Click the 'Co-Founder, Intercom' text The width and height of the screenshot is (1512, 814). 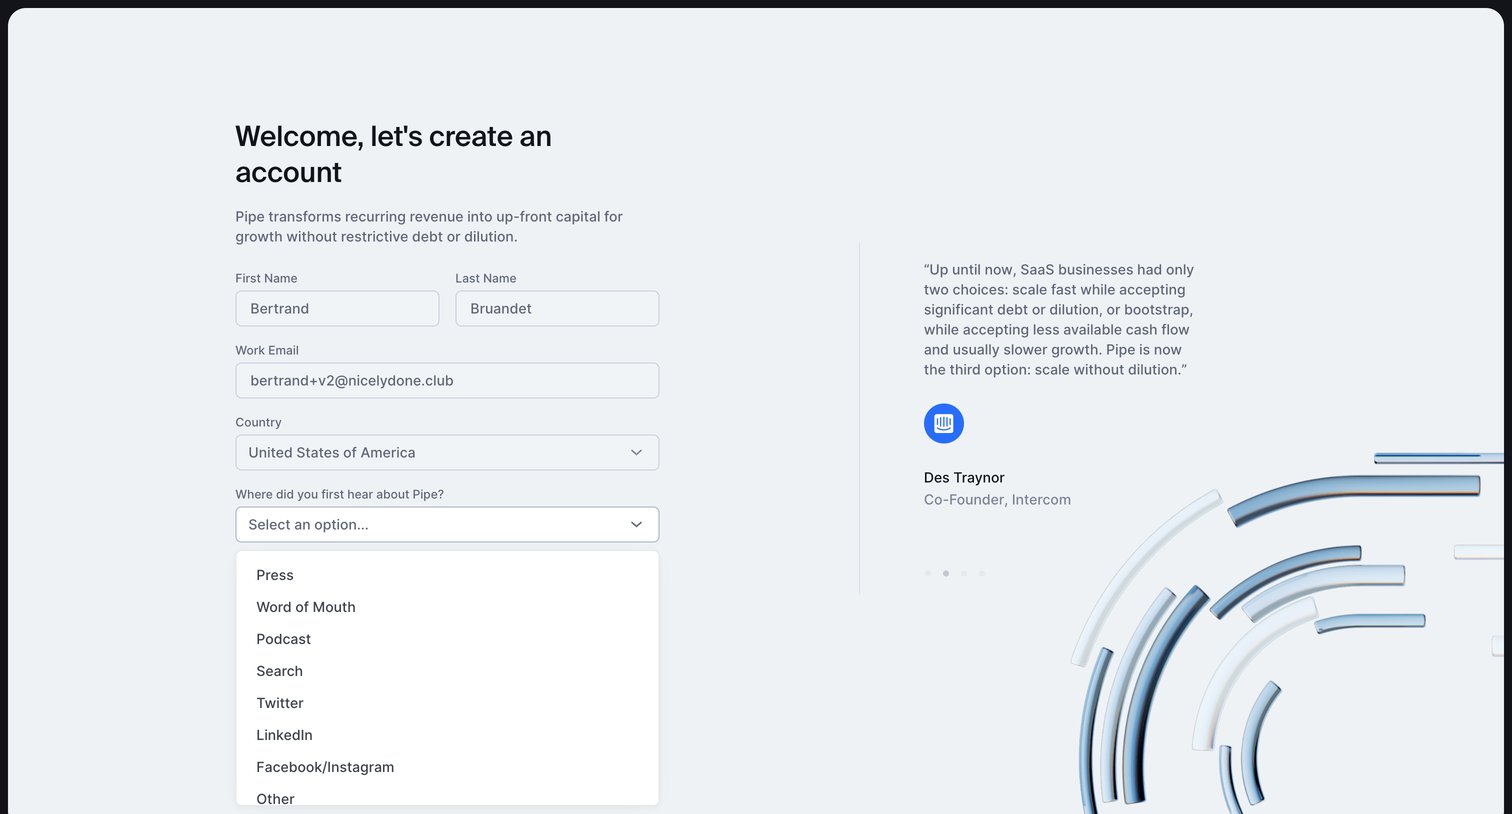pyautogui.click(x=997, y=500)
